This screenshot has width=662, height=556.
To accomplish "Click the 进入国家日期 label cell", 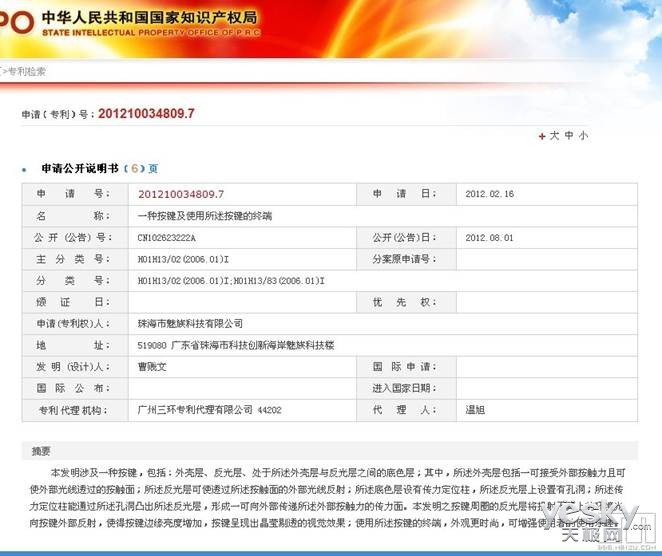I will pos(406,388).
